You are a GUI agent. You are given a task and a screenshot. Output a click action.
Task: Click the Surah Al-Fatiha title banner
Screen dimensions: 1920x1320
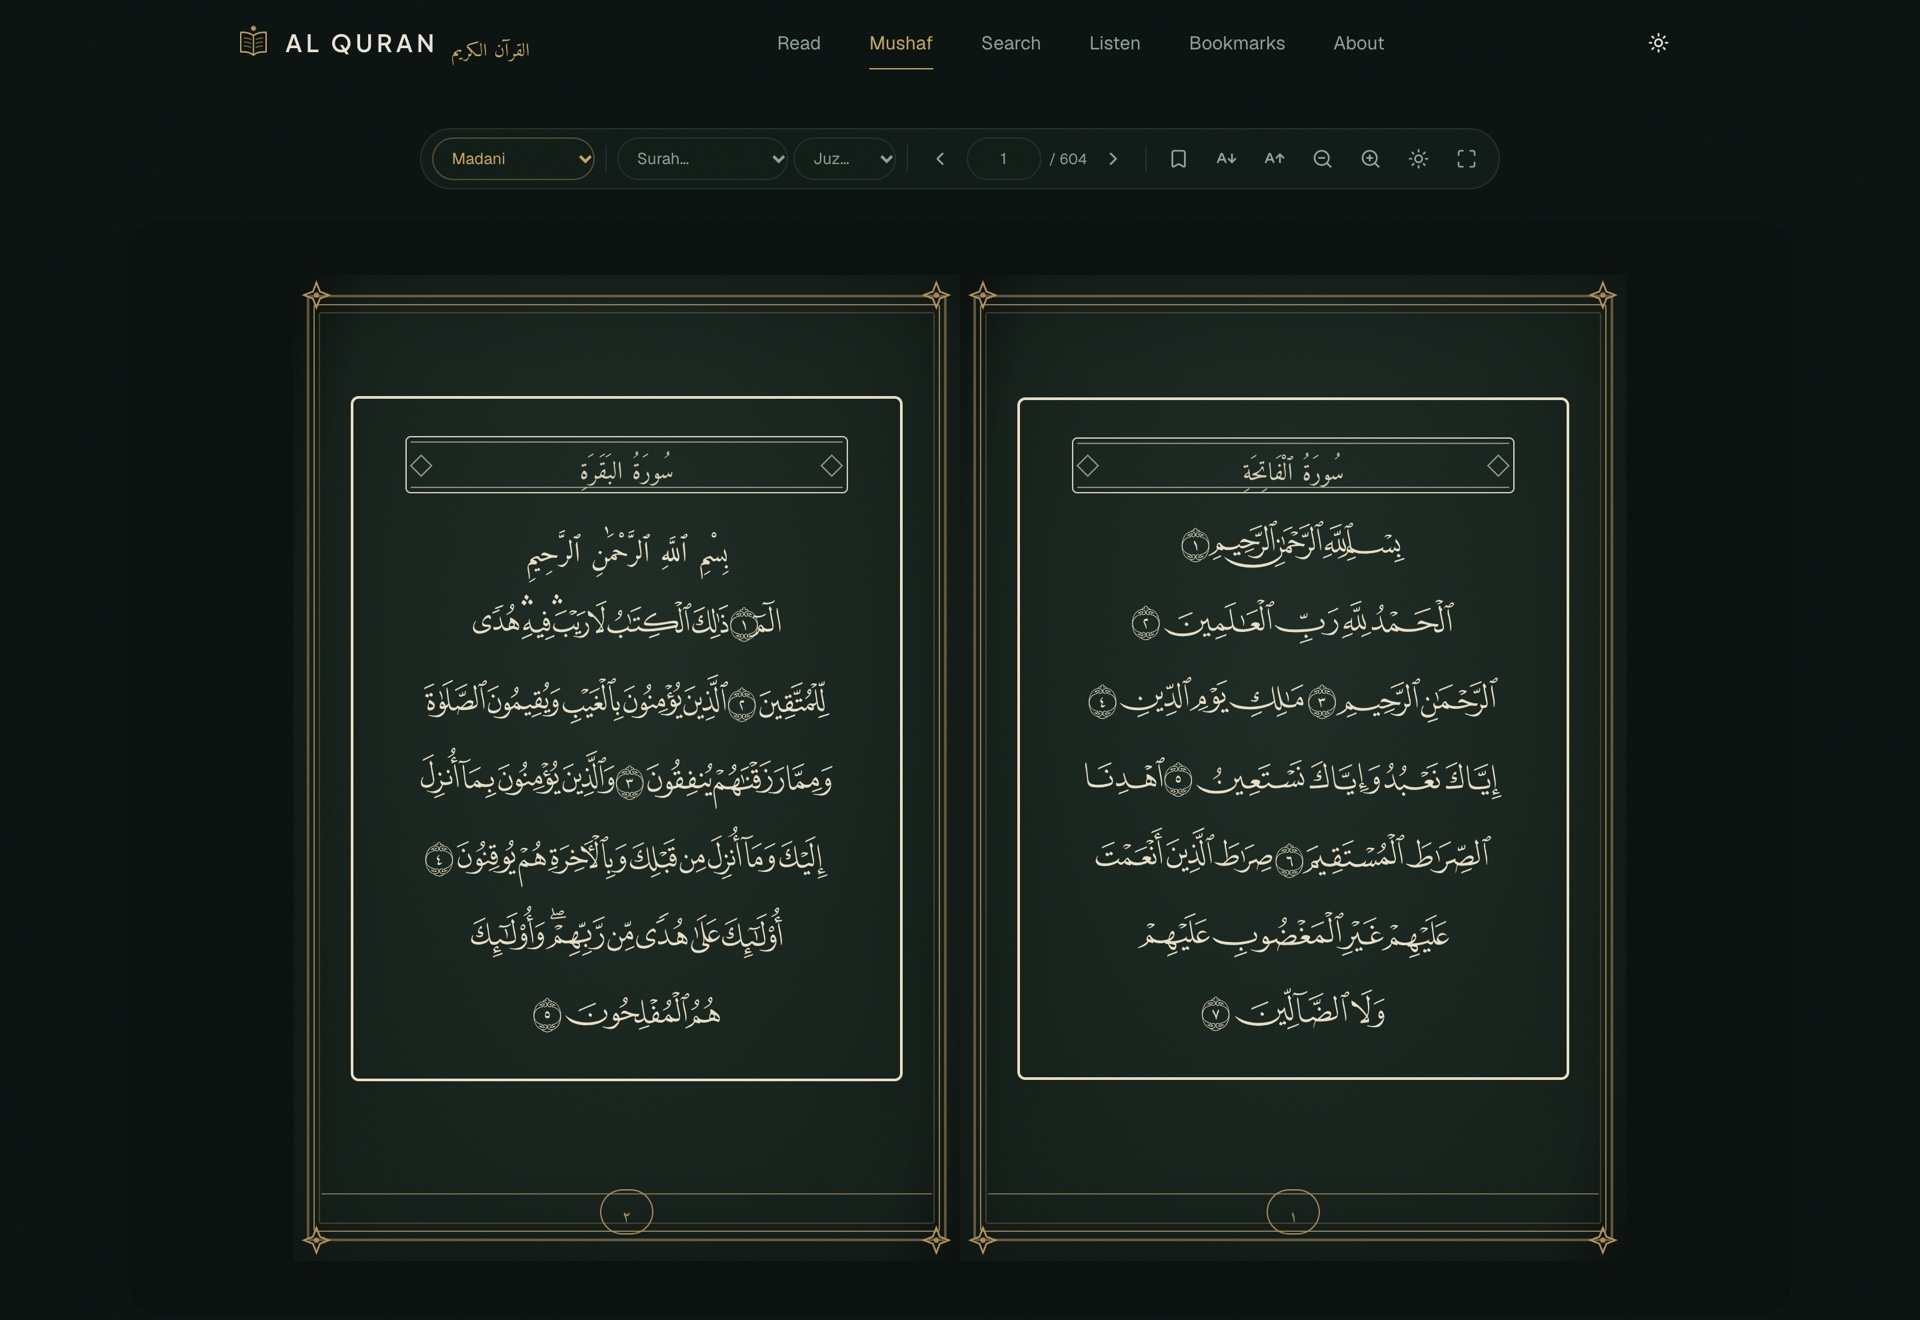pyautogui.click(x=1293, y=466)
